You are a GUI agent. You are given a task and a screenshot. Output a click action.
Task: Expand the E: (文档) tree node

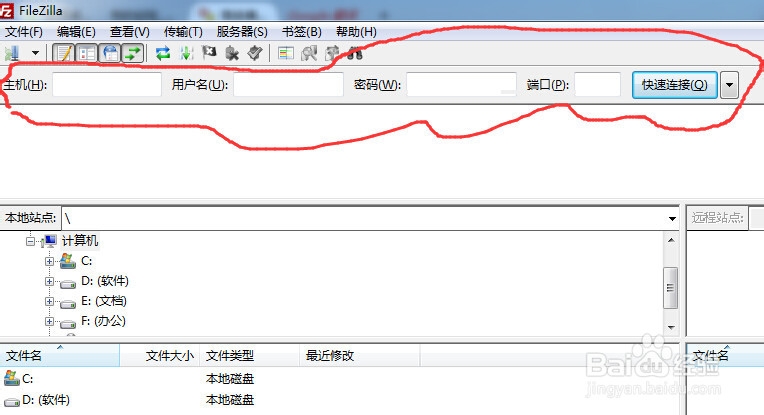click(x=49, y=302)
